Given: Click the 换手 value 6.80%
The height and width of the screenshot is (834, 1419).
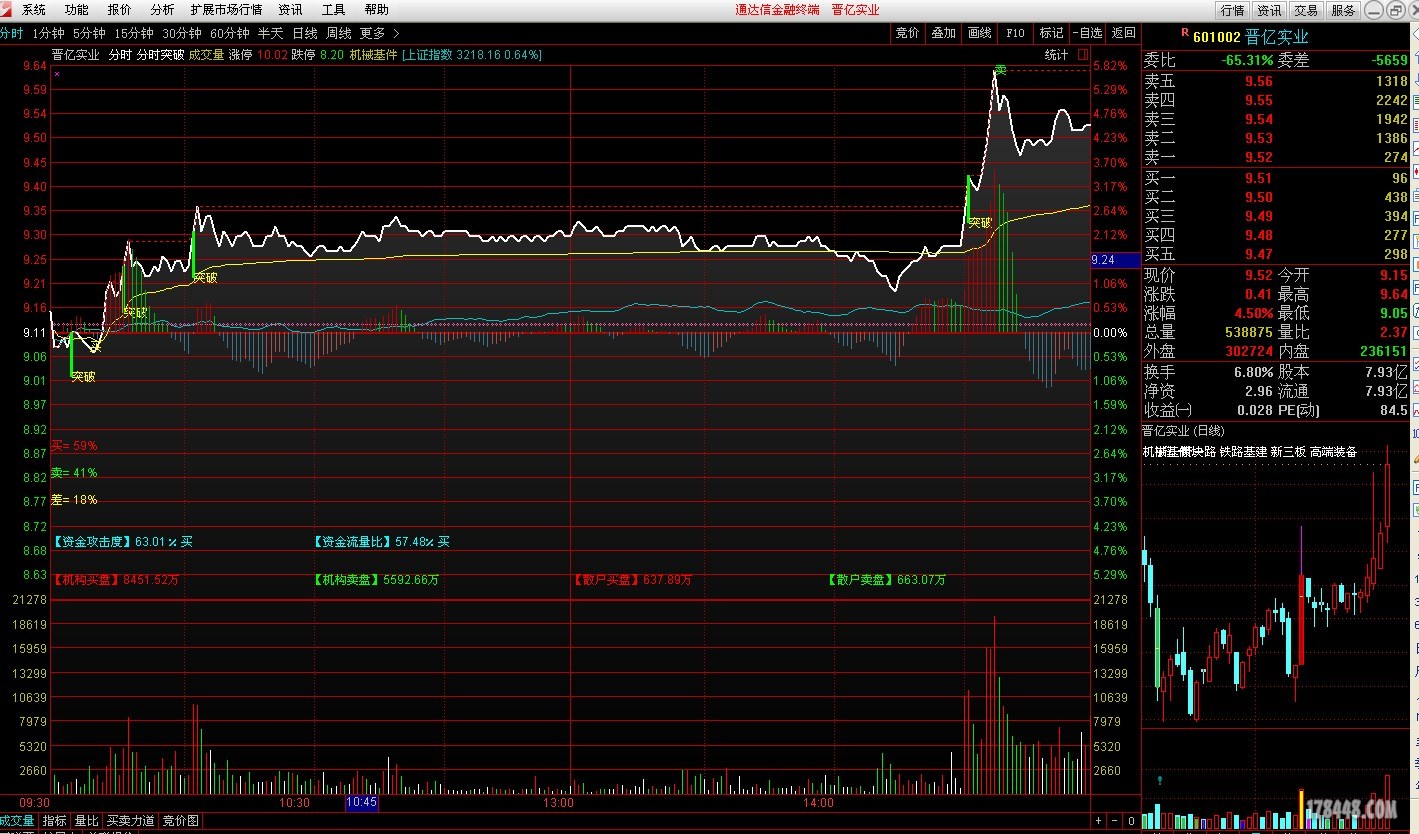Looking at the screenshot, I should click(x=1254, y=372).
